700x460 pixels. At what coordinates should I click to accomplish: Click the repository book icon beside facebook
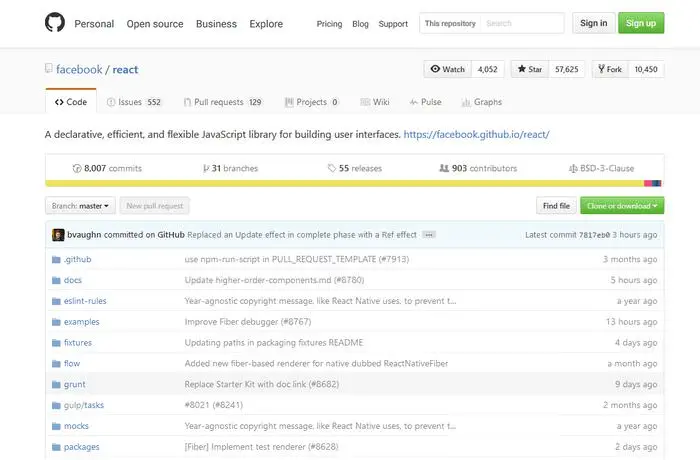(x=49, y=68)
